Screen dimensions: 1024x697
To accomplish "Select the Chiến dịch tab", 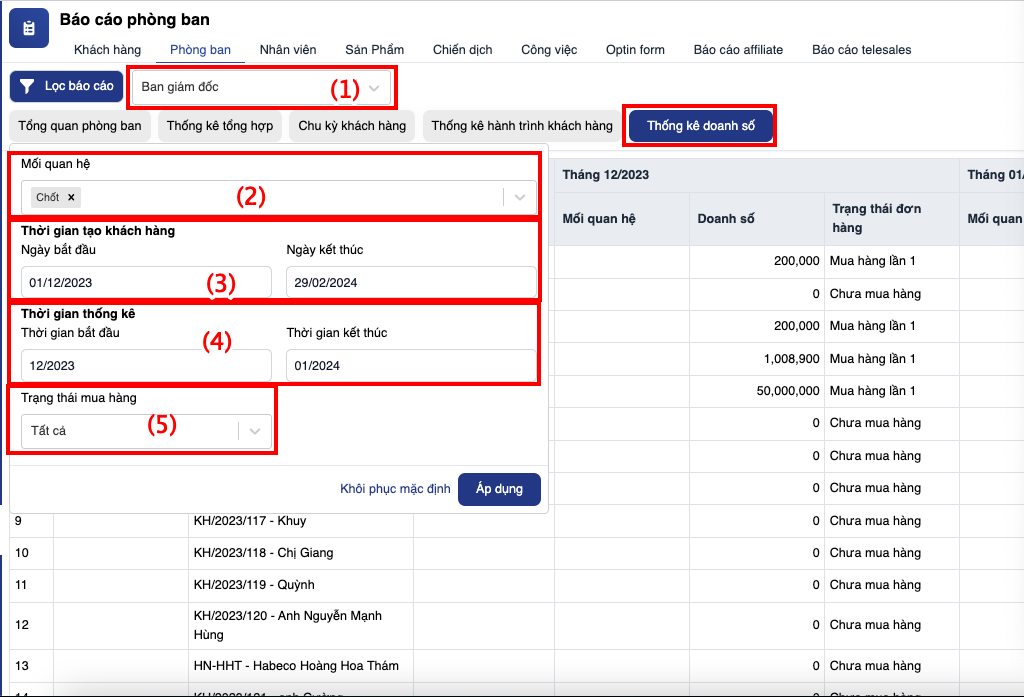I will pos(462,50).
